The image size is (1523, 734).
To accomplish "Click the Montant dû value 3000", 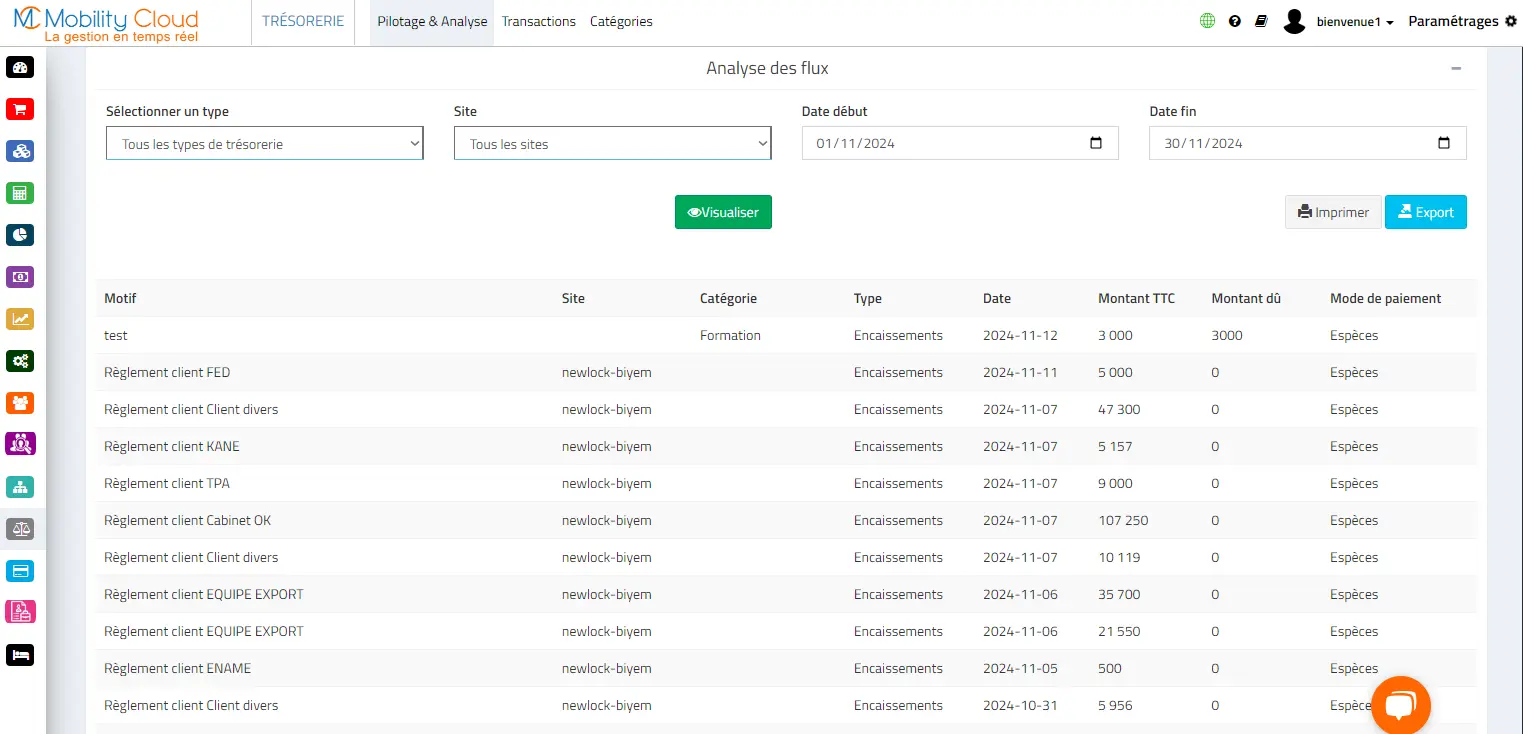I will (1227, 335).
